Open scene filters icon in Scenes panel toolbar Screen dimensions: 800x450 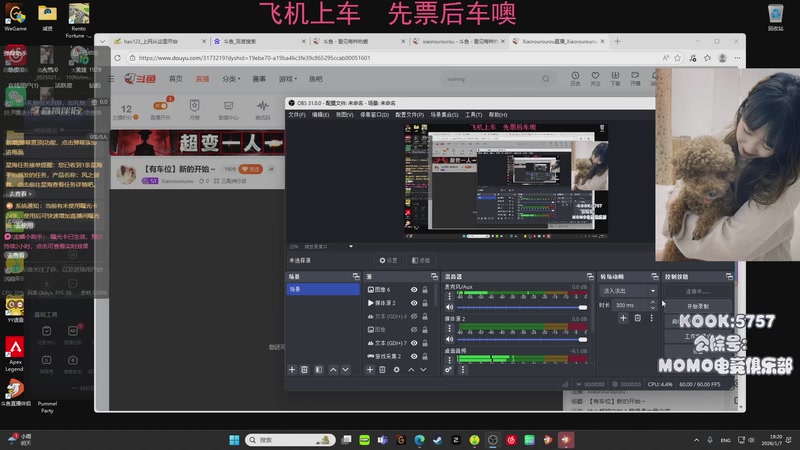[x=318, y=369]
